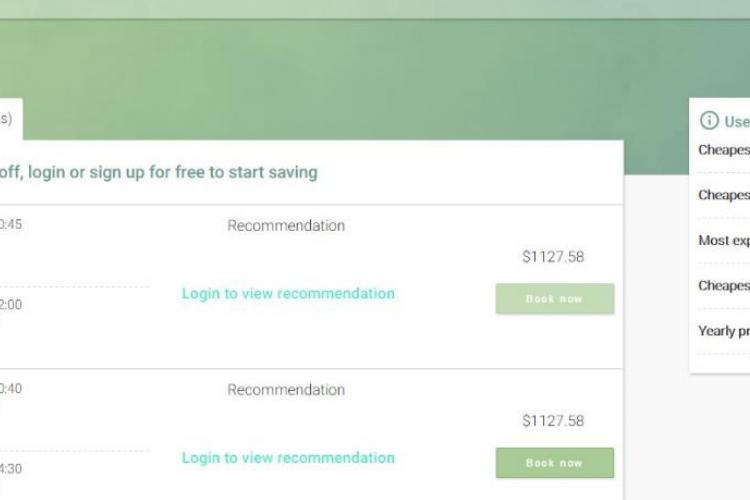Click the Use heading in the side panel
Screen dimensions: 750x500
click(x=737, y=122)
